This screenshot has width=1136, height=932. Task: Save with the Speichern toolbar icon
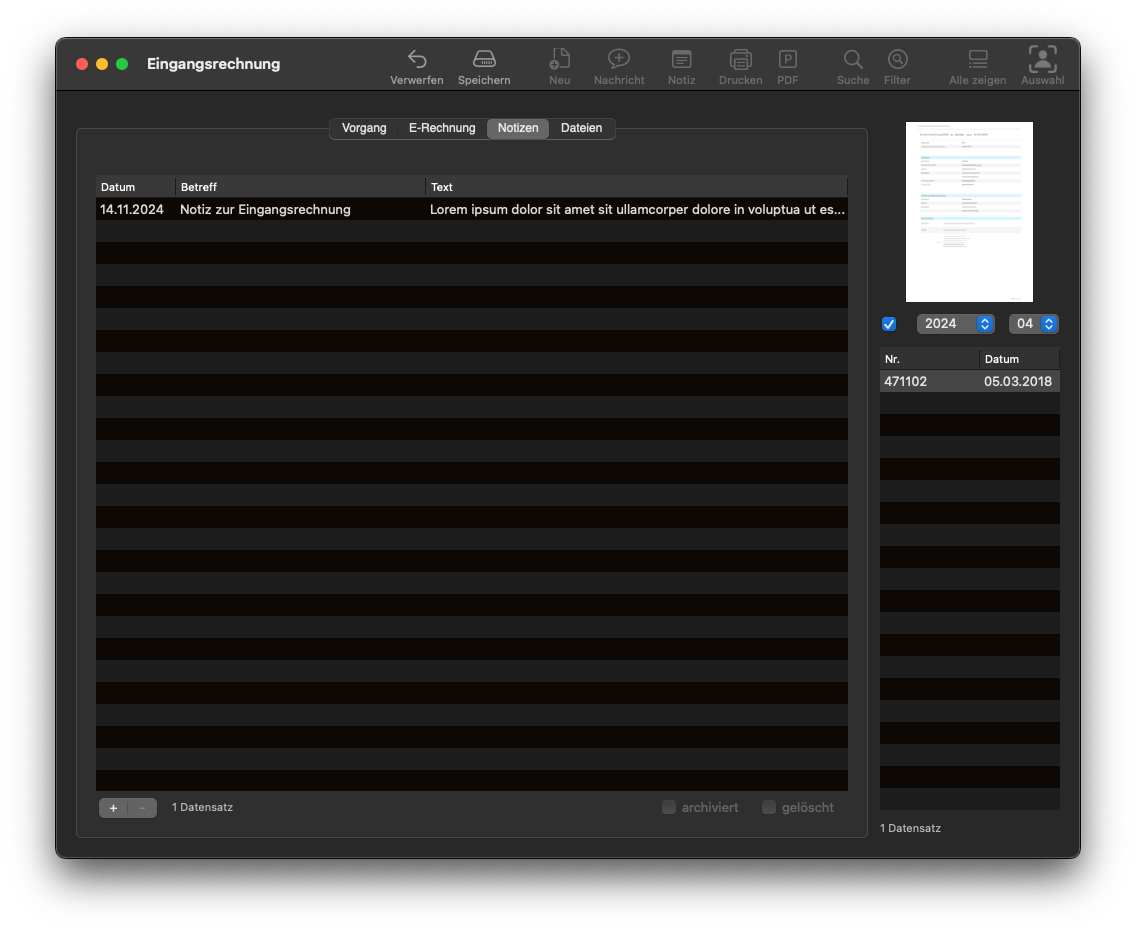click(x=484, y=60)
